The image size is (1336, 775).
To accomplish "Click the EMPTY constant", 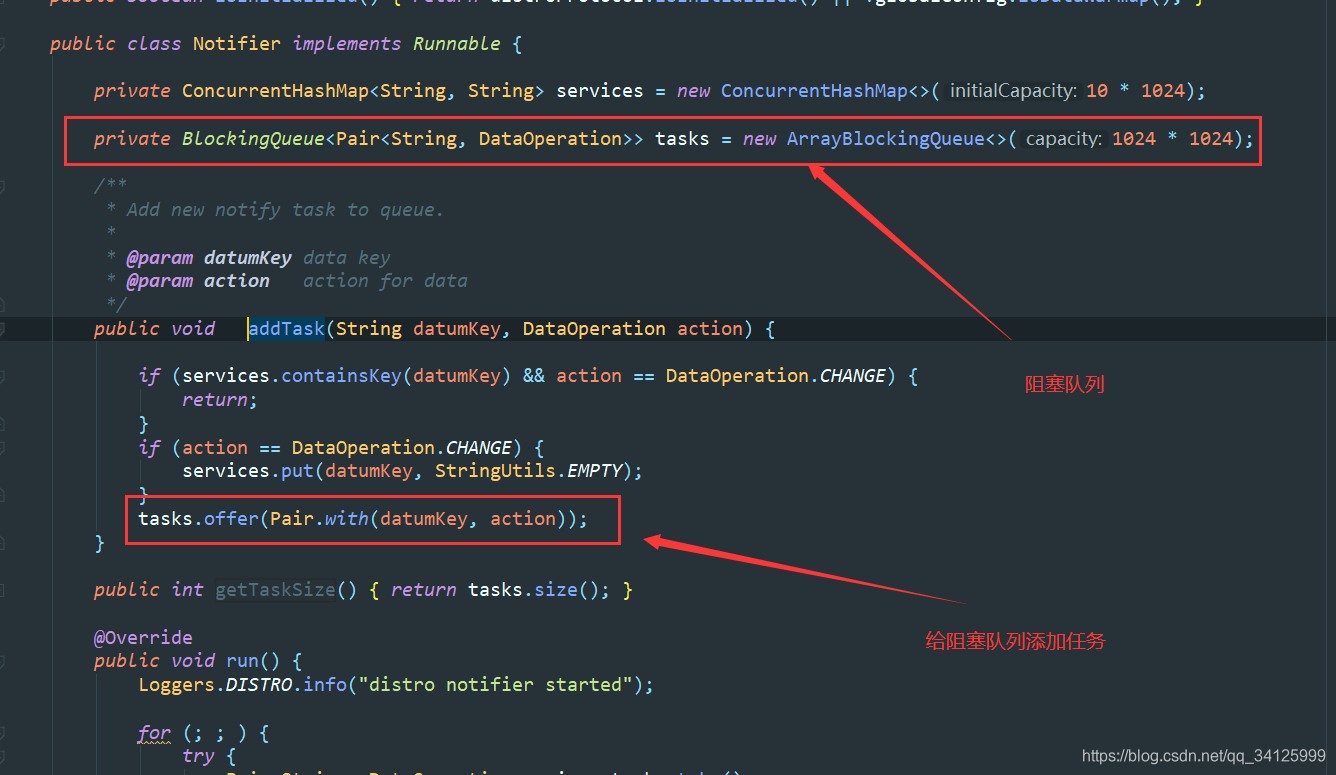I will 595,471.
